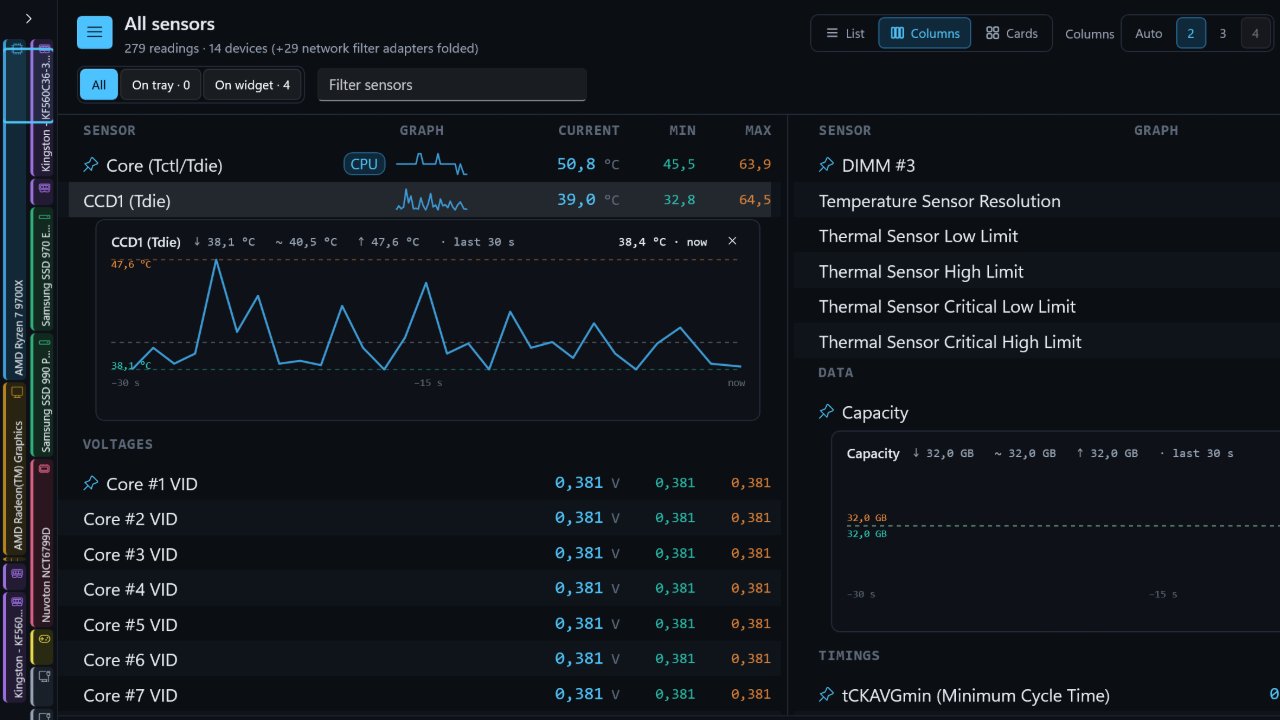Expand the device sidebar with the top chevron
Viewport: 1280px width, 720px height.
click(28, 18)
